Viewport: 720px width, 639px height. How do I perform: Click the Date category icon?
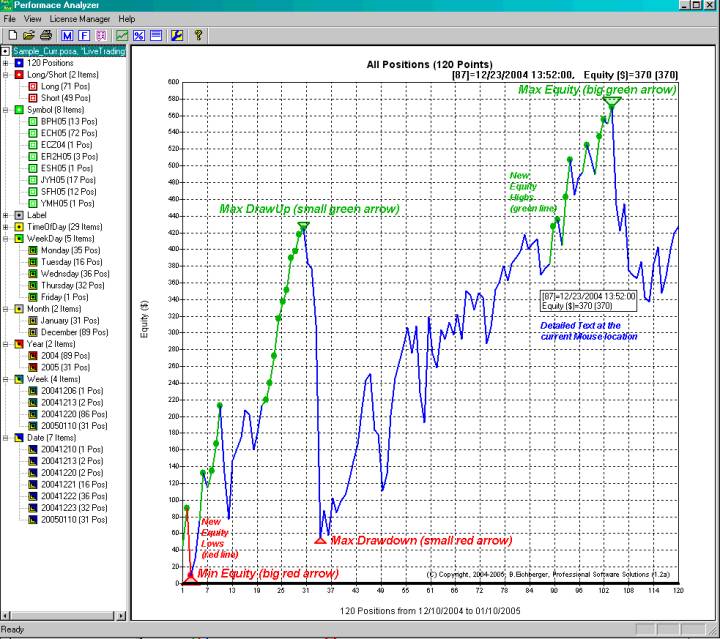19,437
